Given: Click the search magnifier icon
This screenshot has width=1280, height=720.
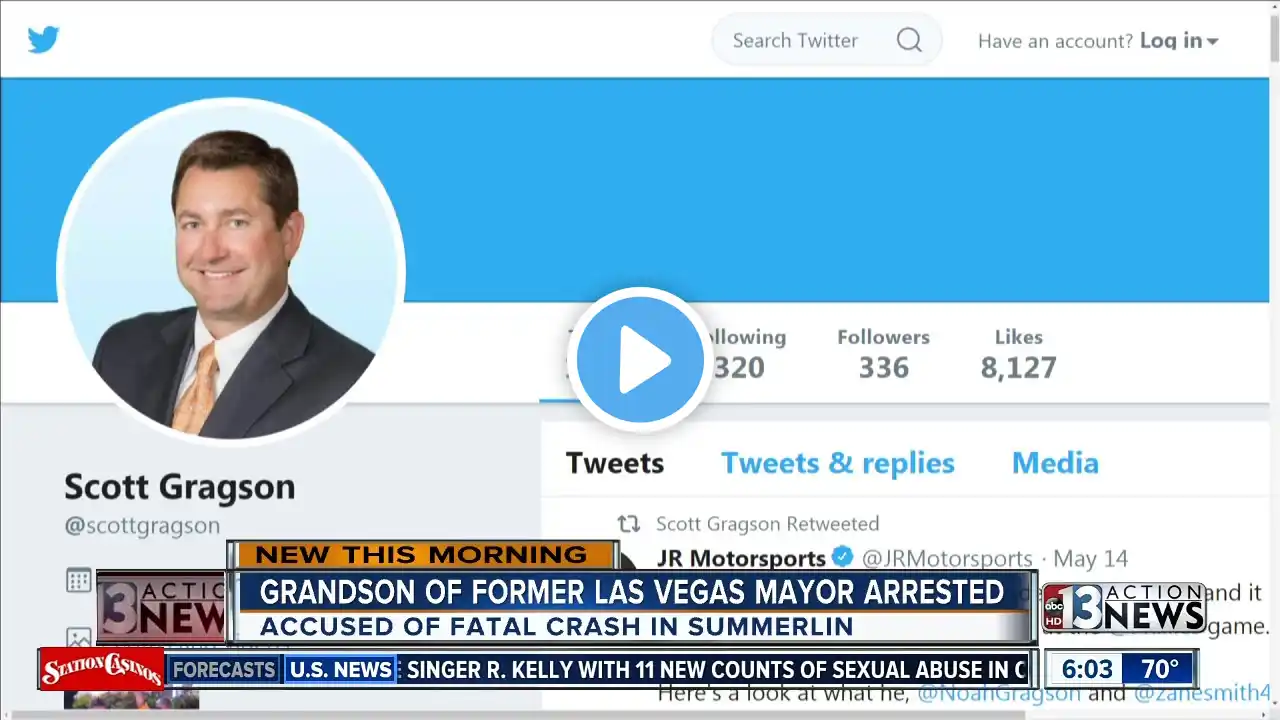Looking at the screenshot, I should coord(909,40).
